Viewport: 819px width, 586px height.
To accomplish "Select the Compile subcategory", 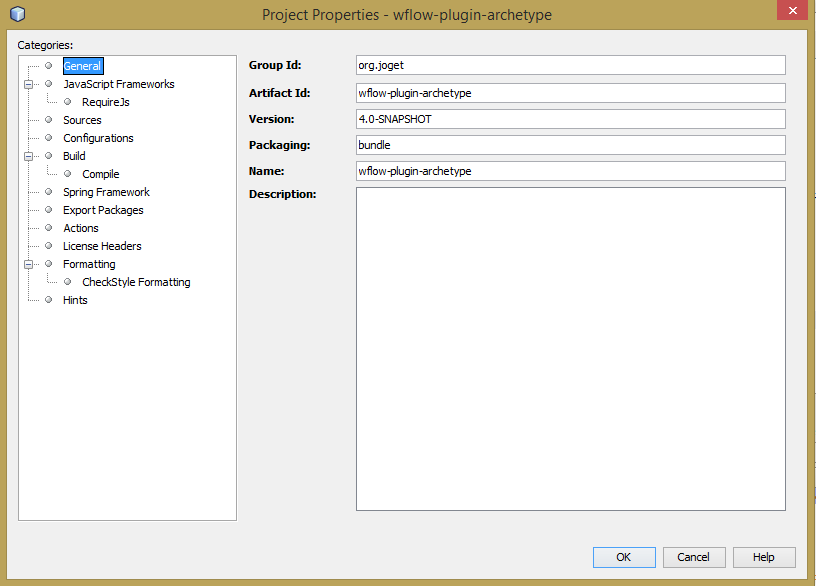I will pos(100,174).
